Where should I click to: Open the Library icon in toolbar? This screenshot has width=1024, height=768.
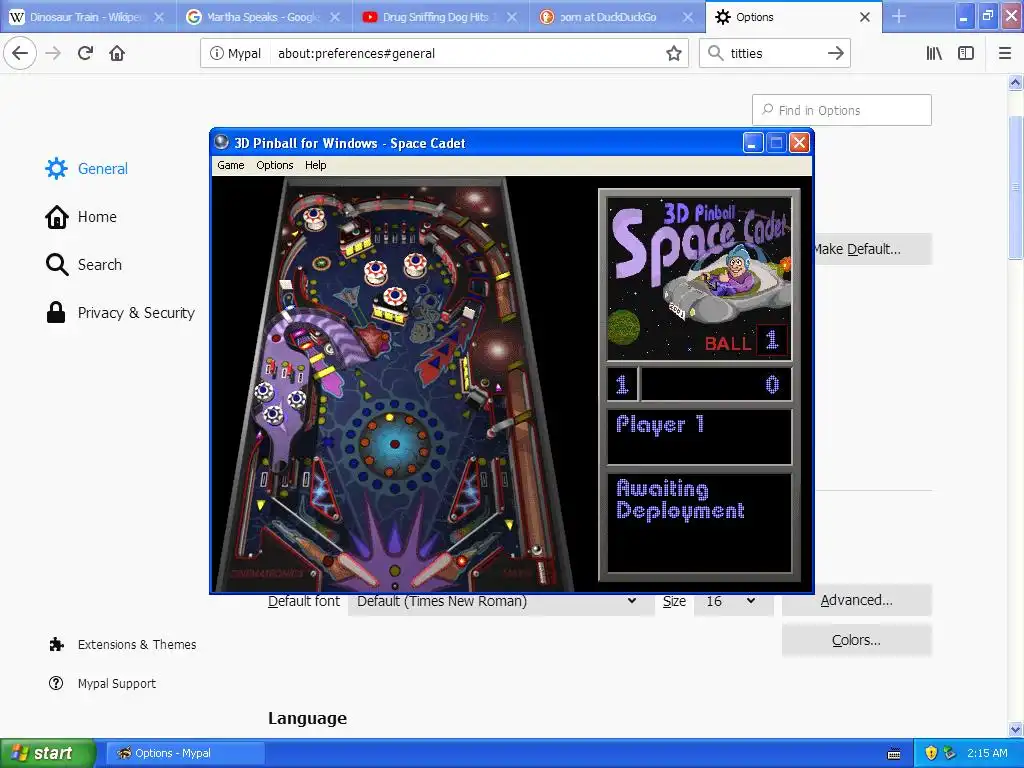pyautogui.click(x=934, y=53)
